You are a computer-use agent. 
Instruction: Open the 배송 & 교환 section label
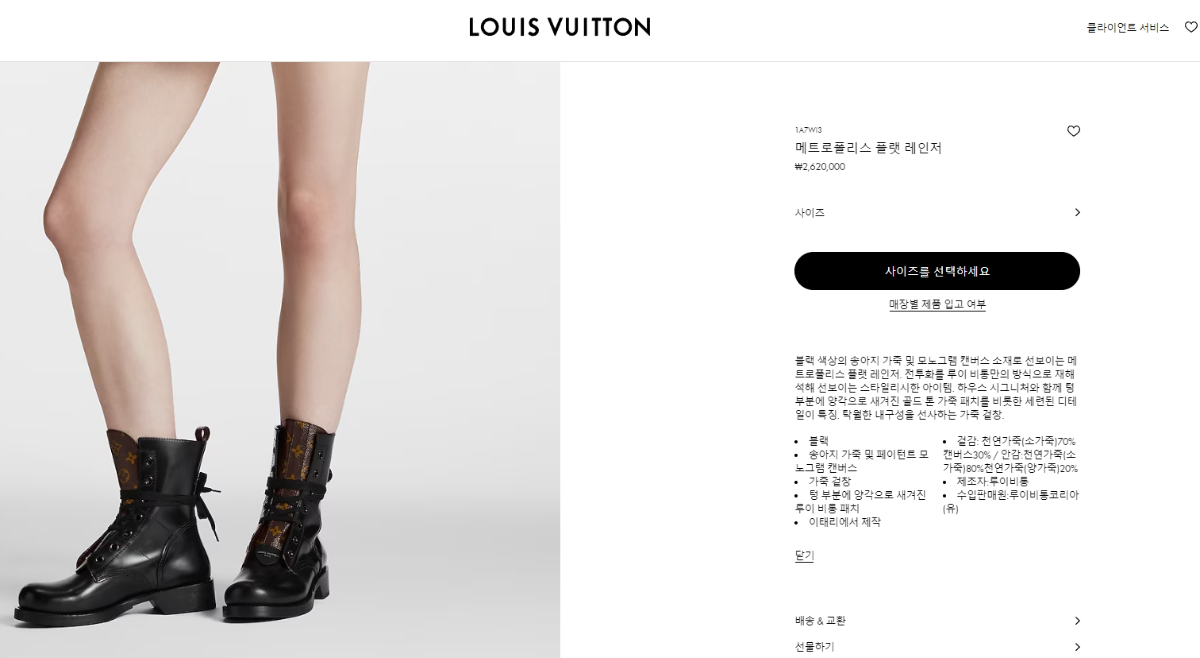point(820,621)
